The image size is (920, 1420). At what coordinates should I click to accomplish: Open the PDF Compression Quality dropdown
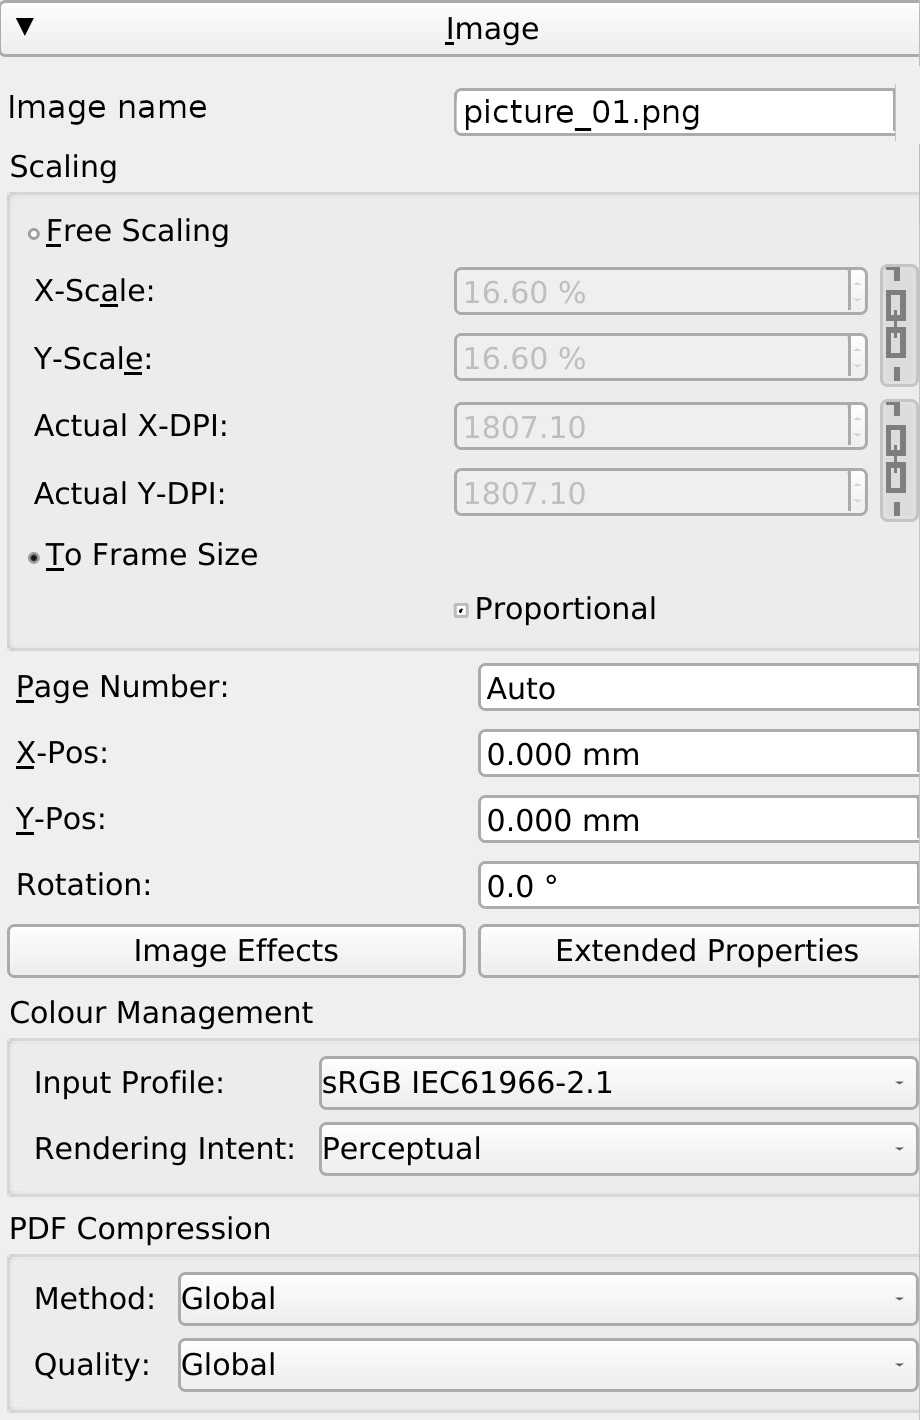547,1365
